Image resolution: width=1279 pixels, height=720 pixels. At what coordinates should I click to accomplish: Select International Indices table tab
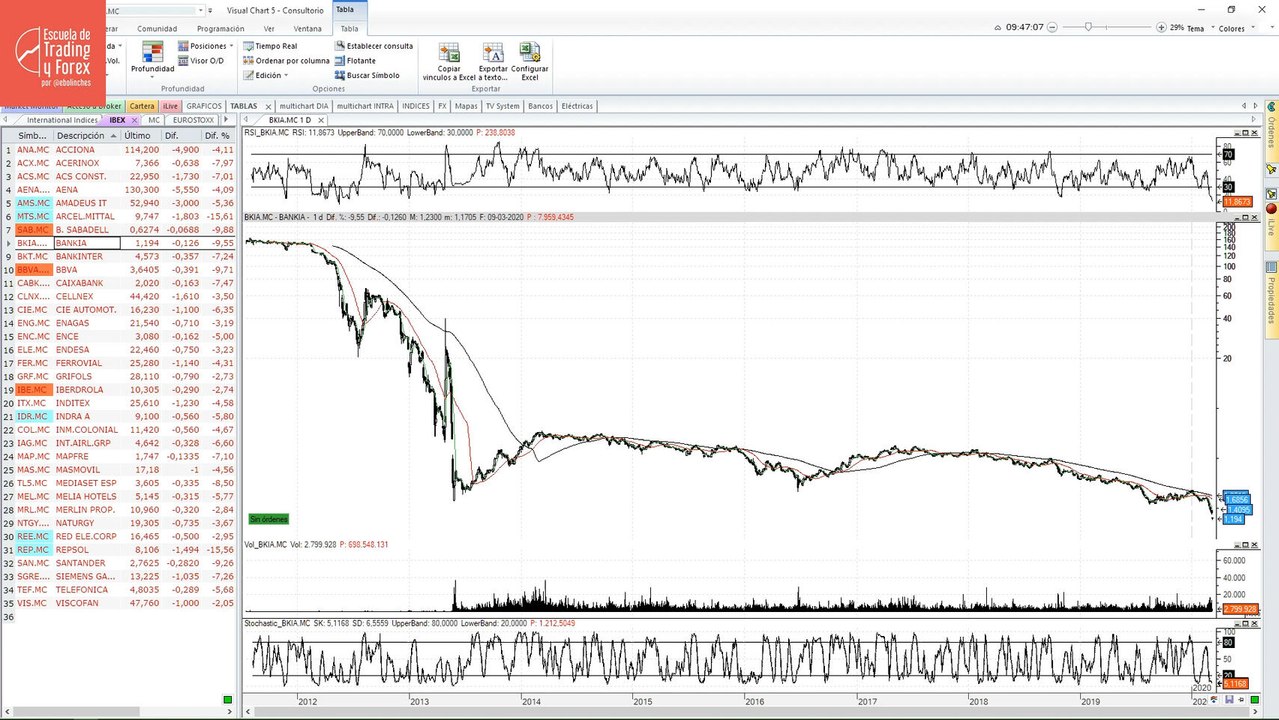pyautogui.click(x=62, y=120)
